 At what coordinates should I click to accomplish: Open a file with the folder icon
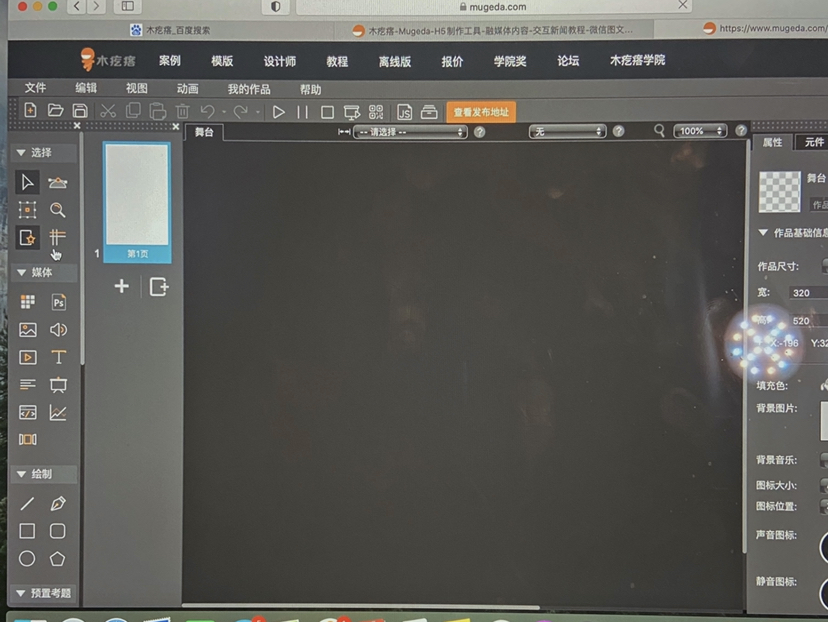click(x=55, y=110)
